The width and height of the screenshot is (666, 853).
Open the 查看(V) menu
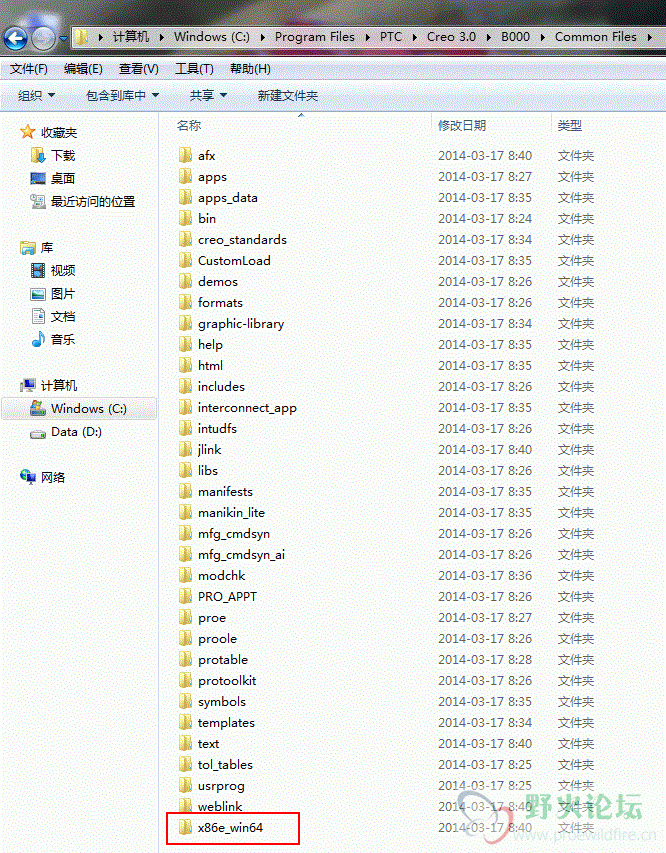(x=139, y=69)
